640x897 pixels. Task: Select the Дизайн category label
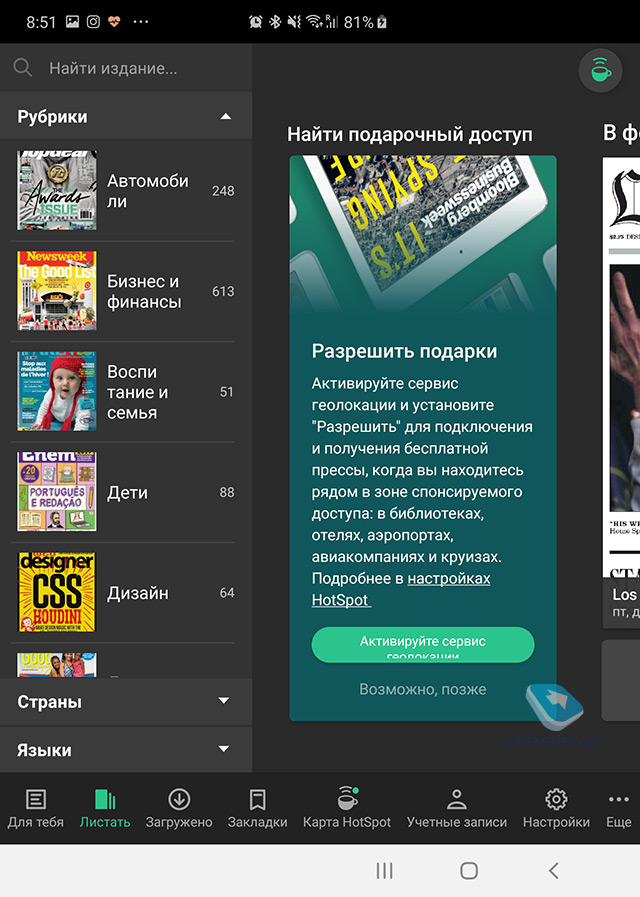138,593
